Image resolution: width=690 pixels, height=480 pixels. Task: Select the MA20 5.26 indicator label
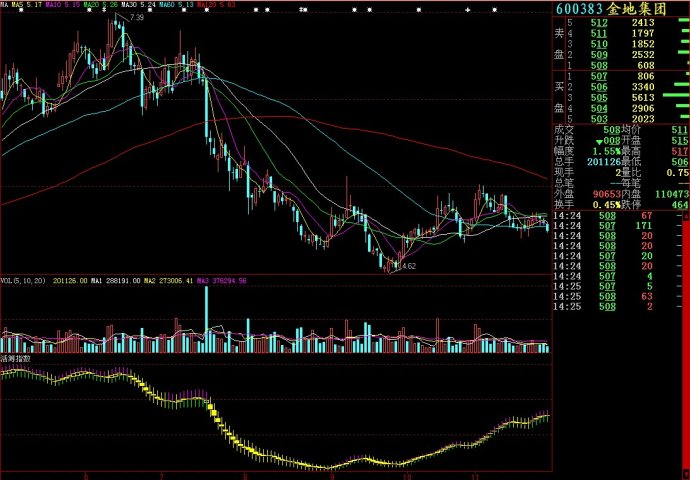(100, 5)
